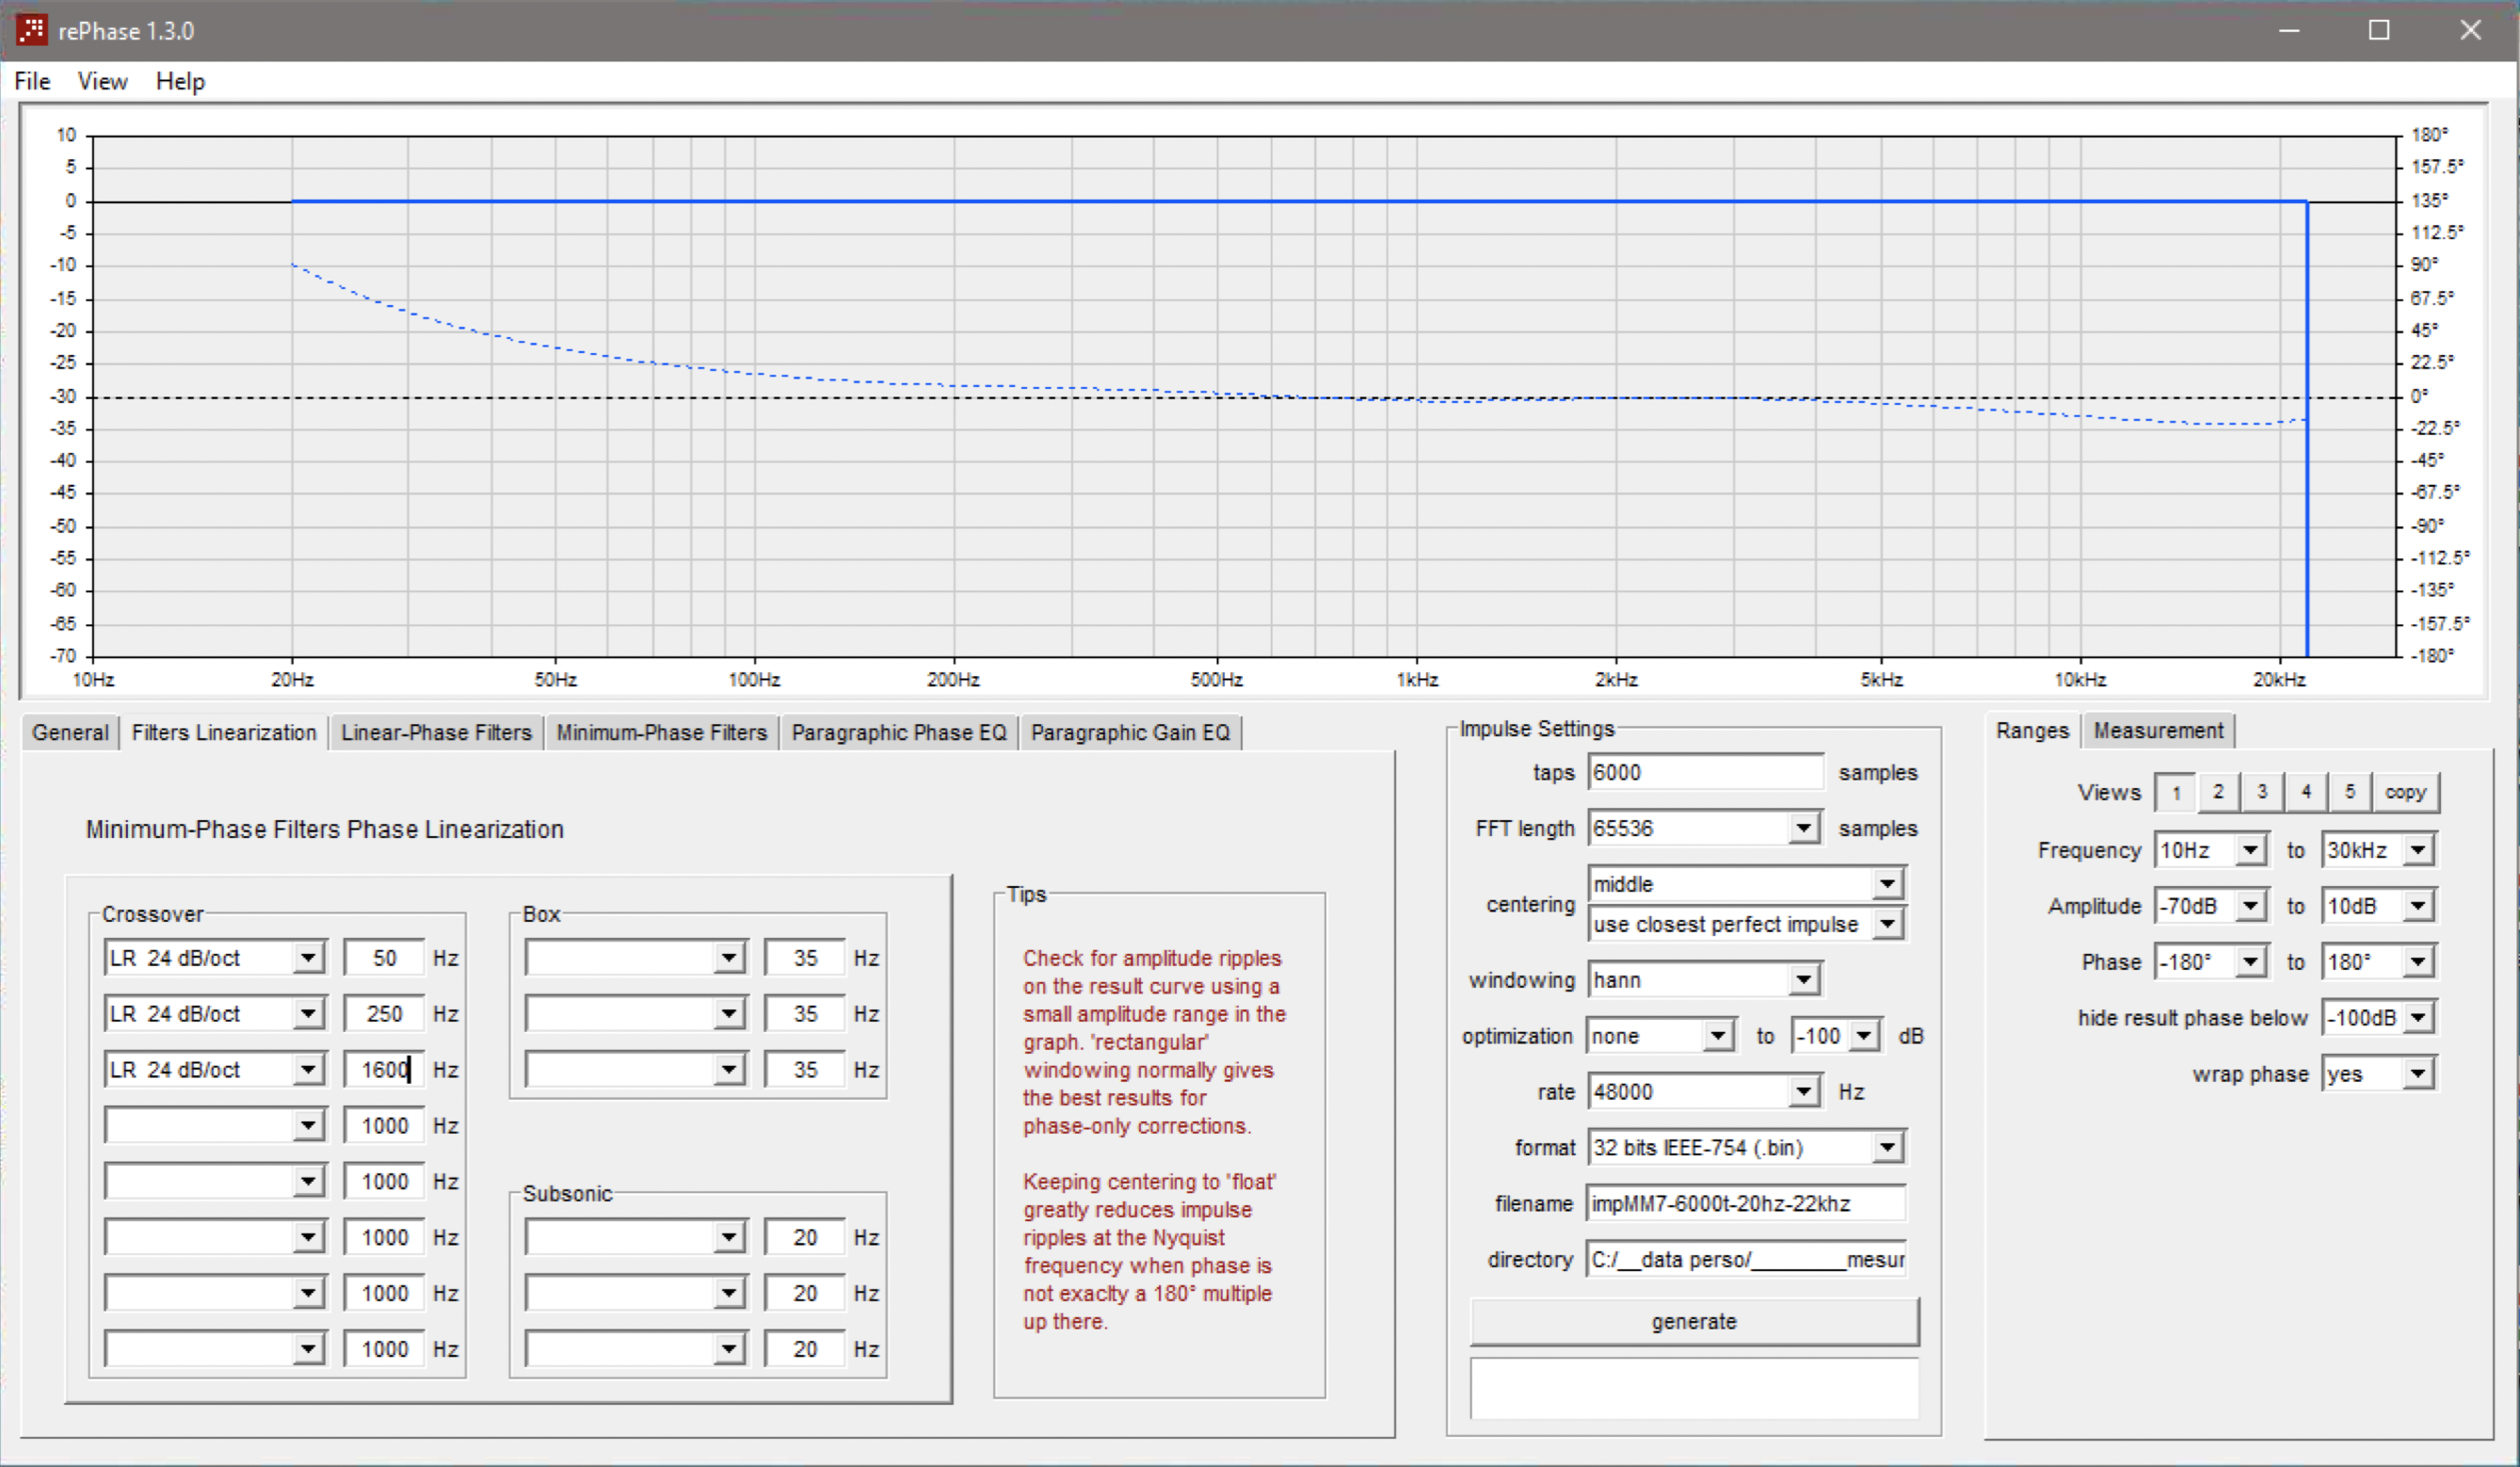2520x1467 pixels.
Task: Open the FFT length dropdown
Action: (1803, 828)
